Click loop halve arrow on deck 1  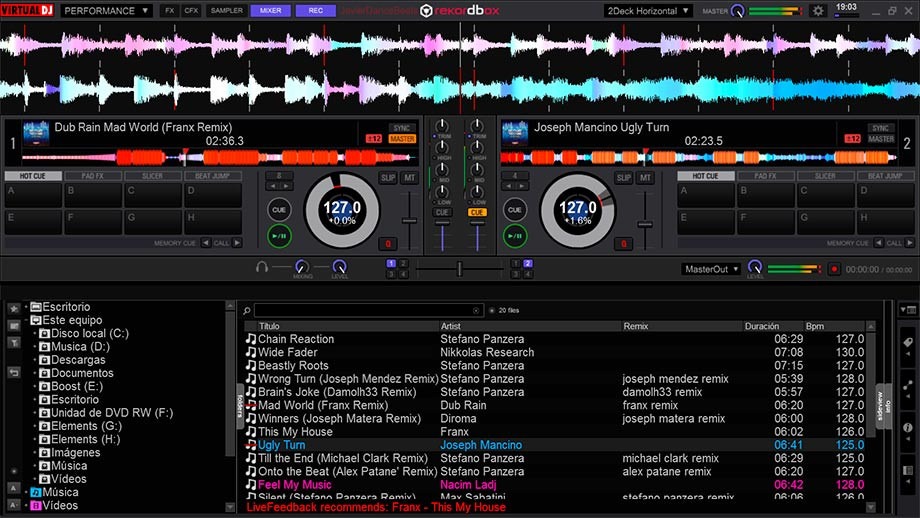[x=272, y=187]
